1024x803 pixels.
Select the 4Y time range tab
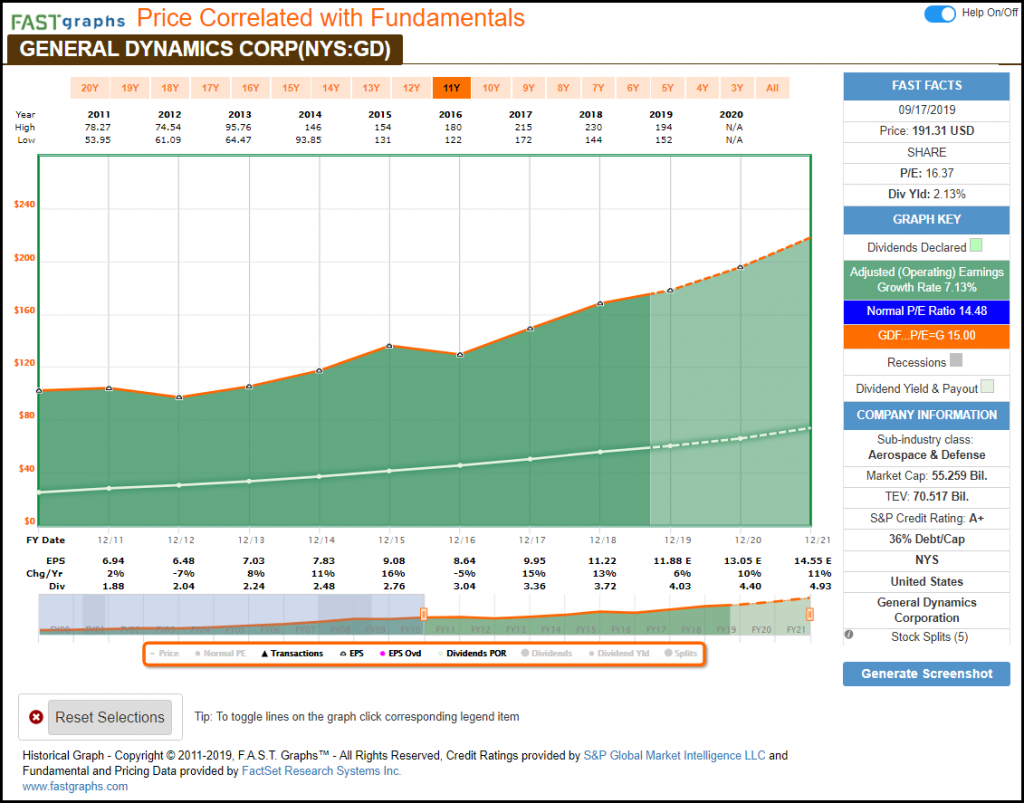tap(702, 88)
